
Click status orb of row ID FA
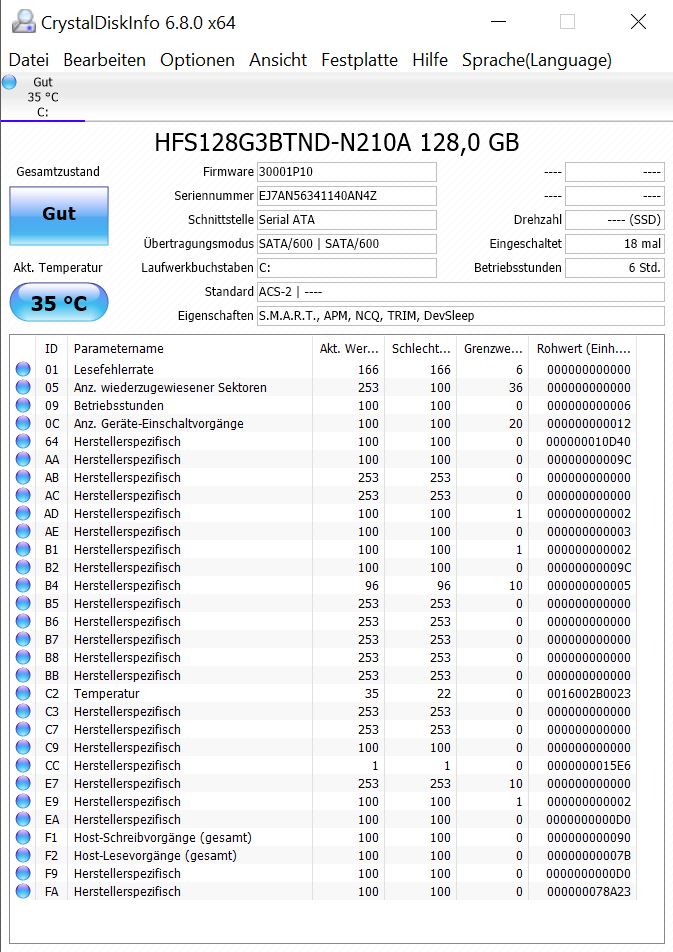23,891
